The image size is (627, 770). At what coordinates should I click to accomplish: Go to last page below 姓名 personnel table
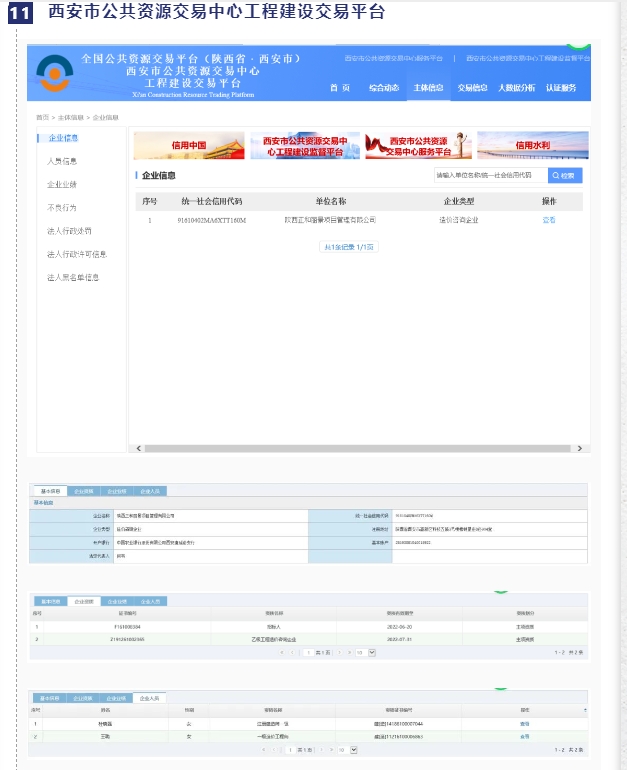[x=331, y=750]
